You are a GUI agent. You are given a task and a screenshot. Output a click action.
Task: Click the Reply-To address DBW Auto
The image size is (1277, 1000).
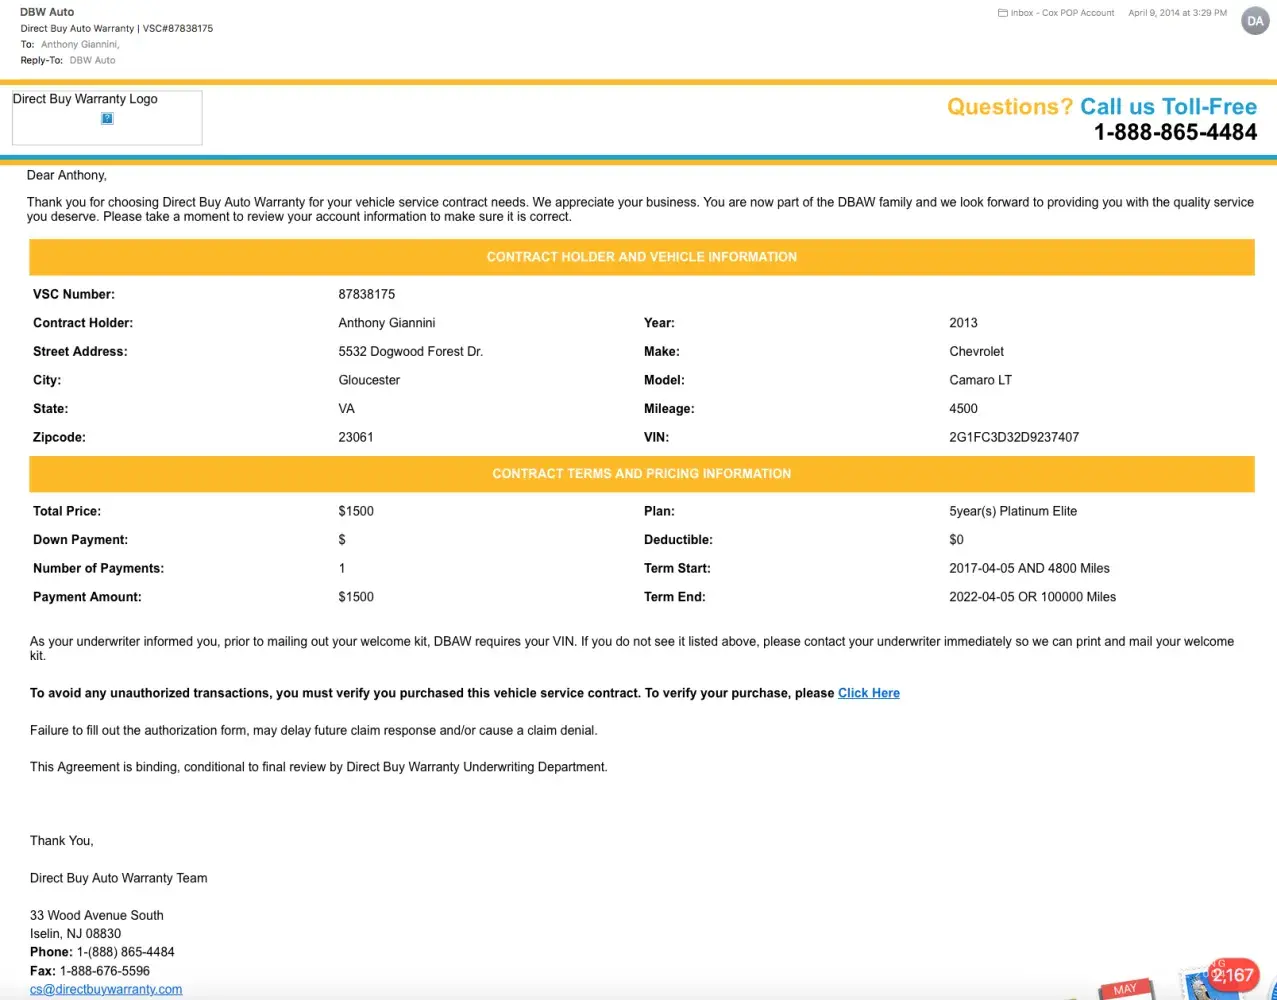[92, 60]
